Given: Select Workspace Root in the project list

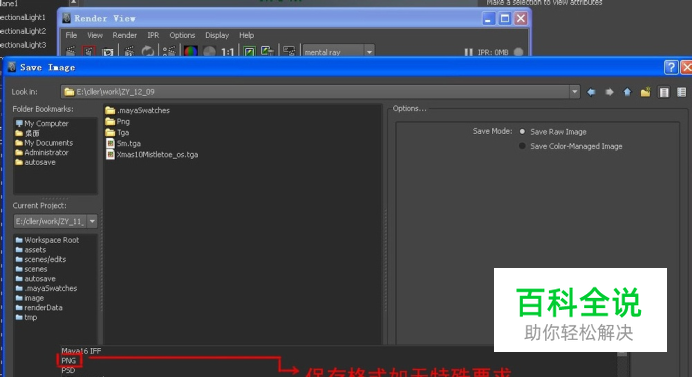Looking at the screenshot, I should [x=47, y=240].
